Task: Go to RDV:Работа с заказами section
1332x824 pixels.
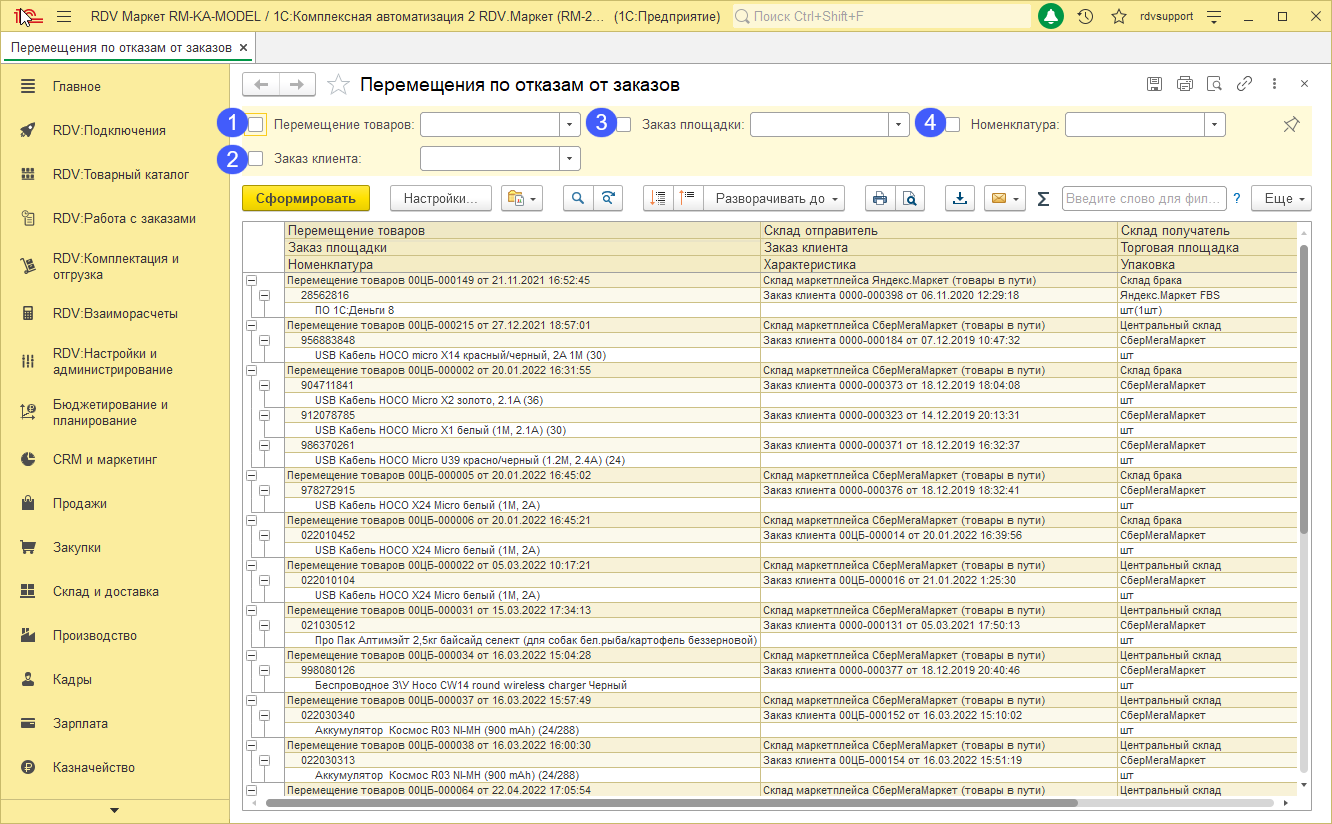Action: coord(124,218)
